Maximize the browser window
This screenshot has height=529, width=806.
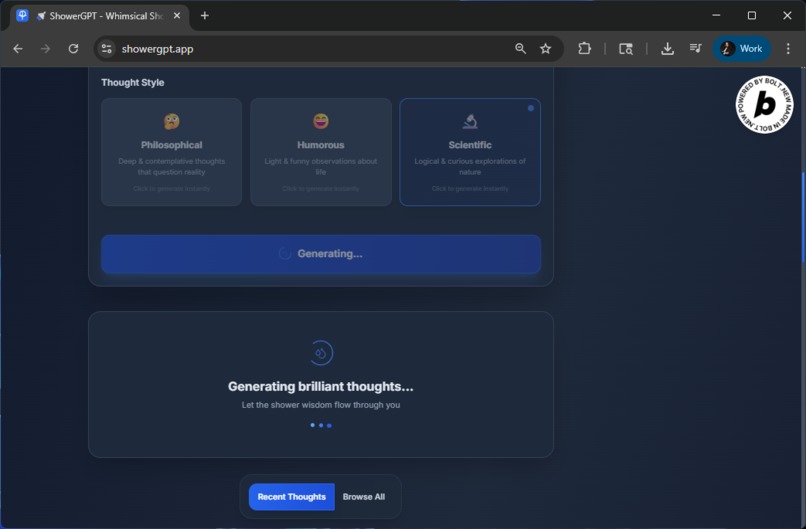pyautogui.click(x=752, y=16)
